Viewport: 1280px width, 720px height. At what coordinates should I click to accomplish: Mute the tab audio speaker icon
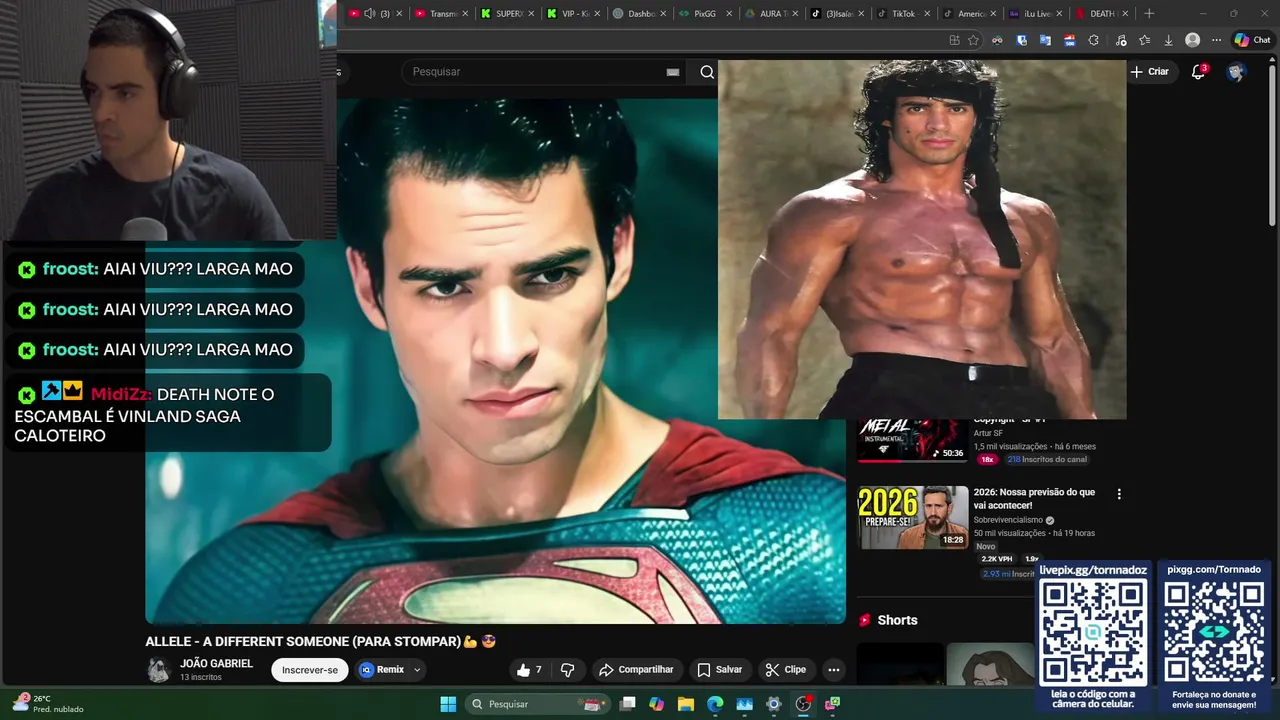click(x=369, y=14)
